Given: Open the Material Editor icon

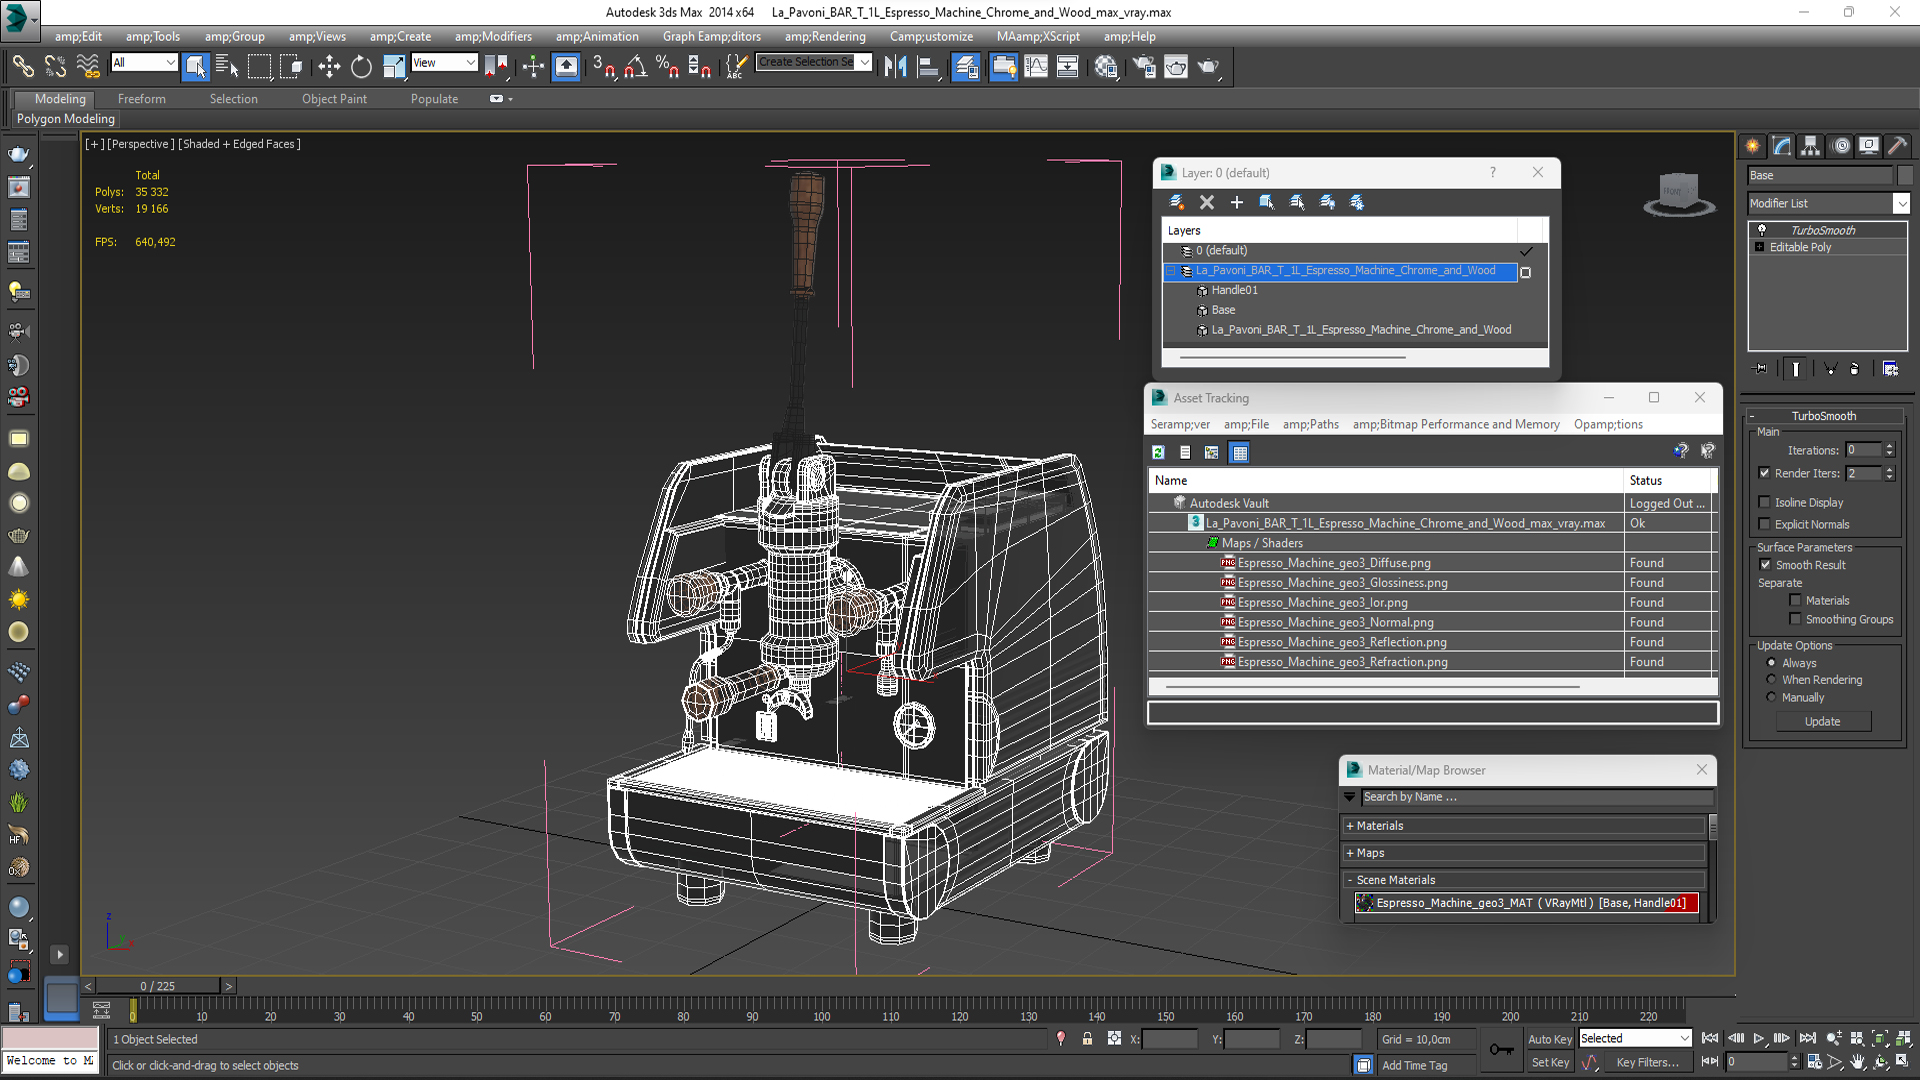Looking at the screenshot, I should tap(1105, 67).
